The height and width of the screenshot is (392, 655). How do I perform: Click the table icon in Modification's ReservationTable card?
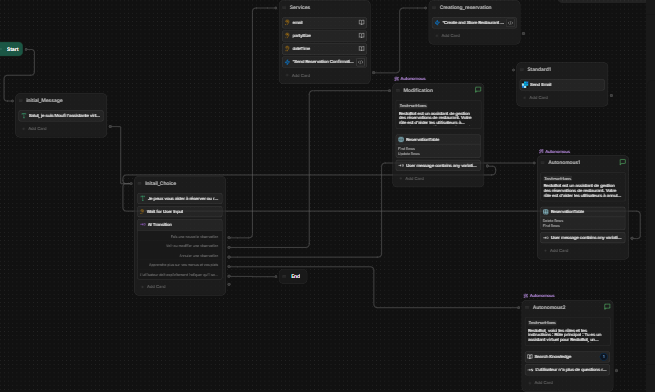tap(401, 140)
